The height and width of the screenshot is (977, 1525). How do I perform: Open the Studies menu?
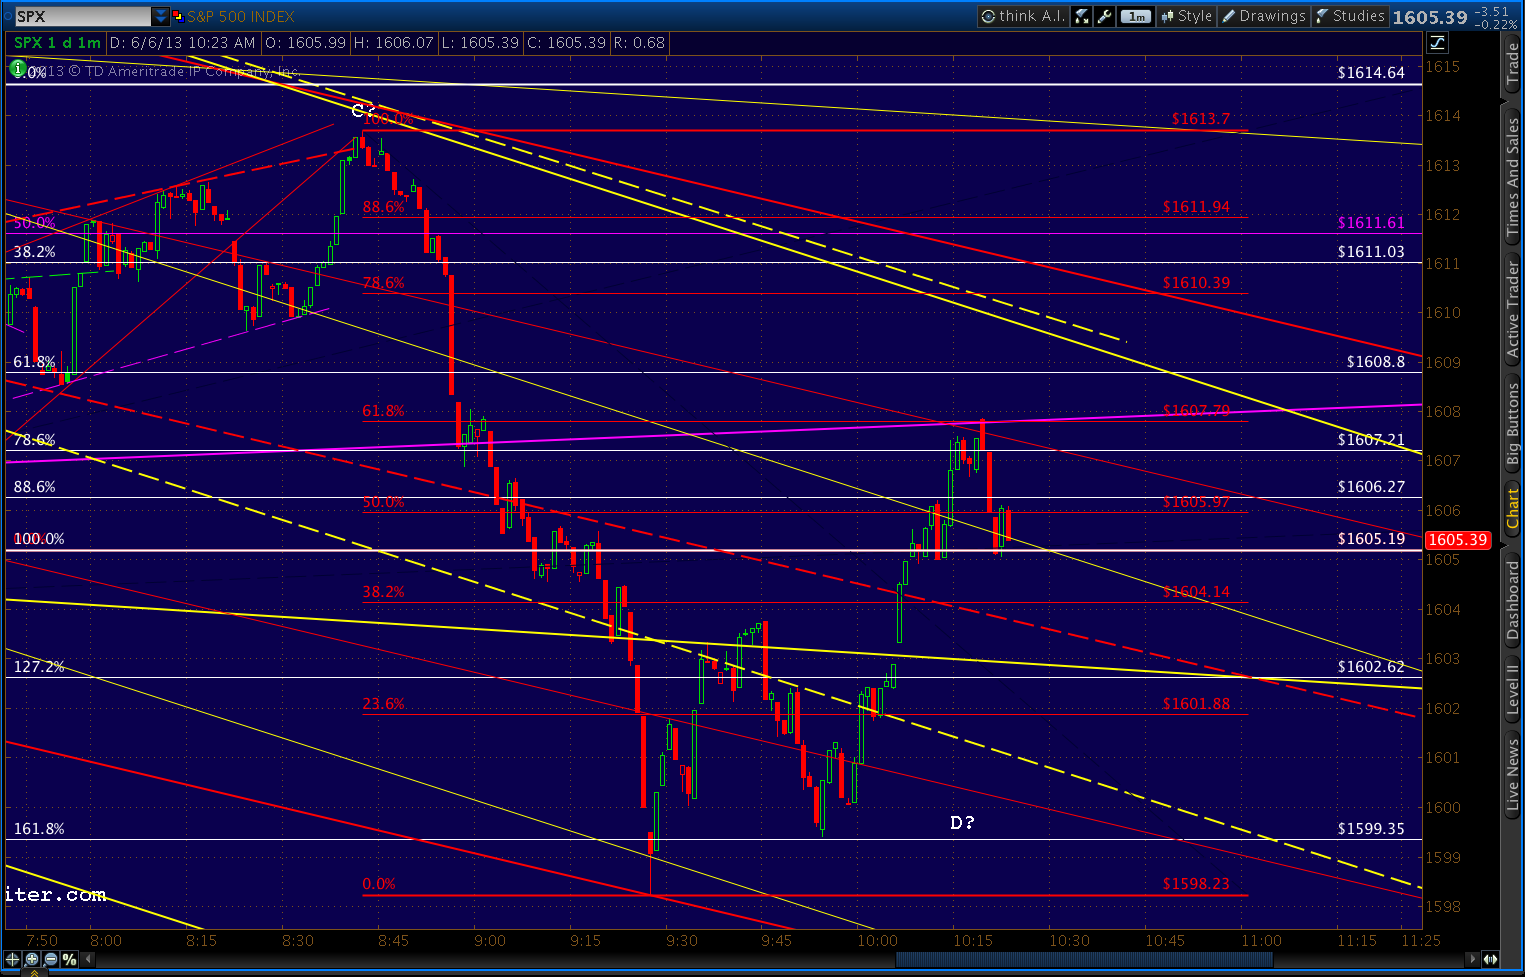click(1350, 16)
